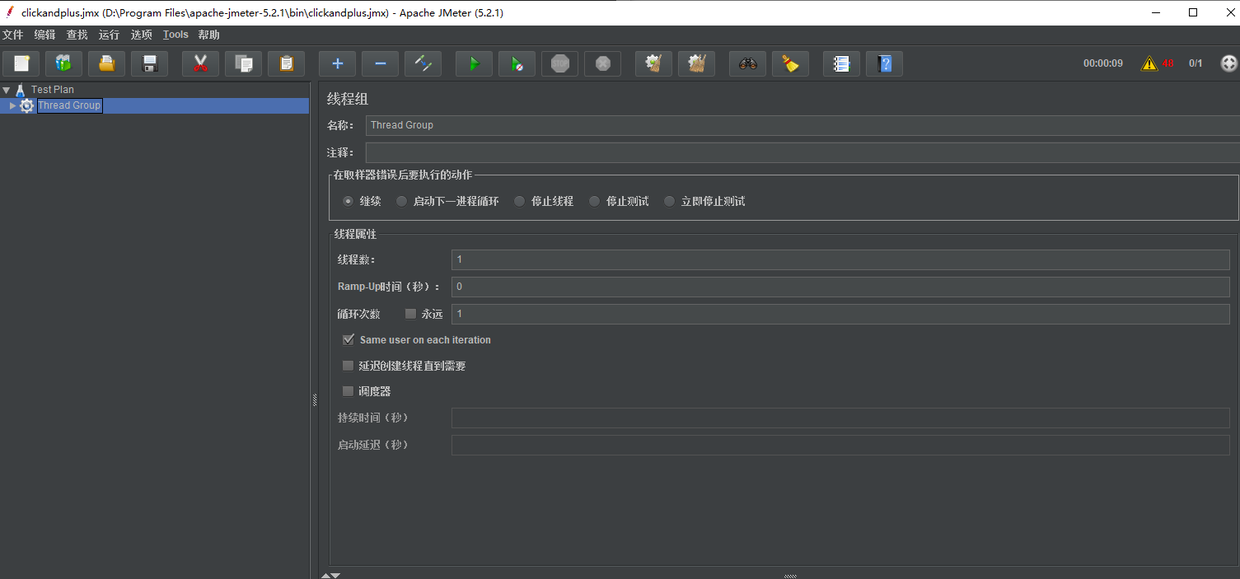Collapse the Test Plan tree node
This screenshot has height=579, width=1240.
(6, 89)
